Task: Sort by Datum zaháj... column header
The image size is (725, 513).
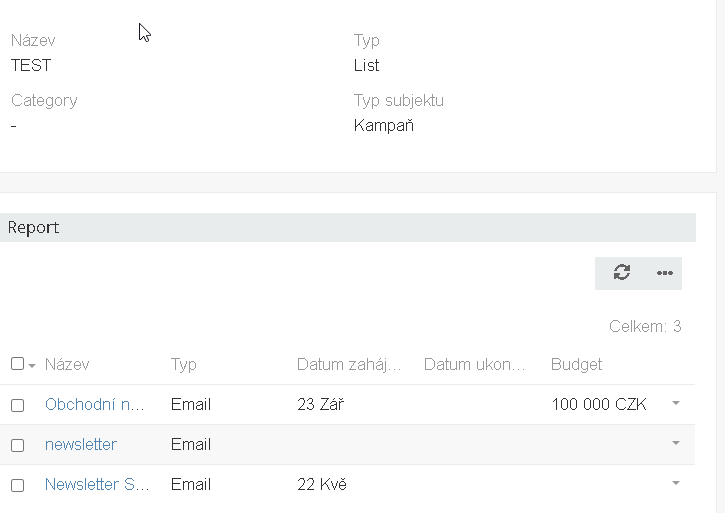Action: [x=349, y=364]
